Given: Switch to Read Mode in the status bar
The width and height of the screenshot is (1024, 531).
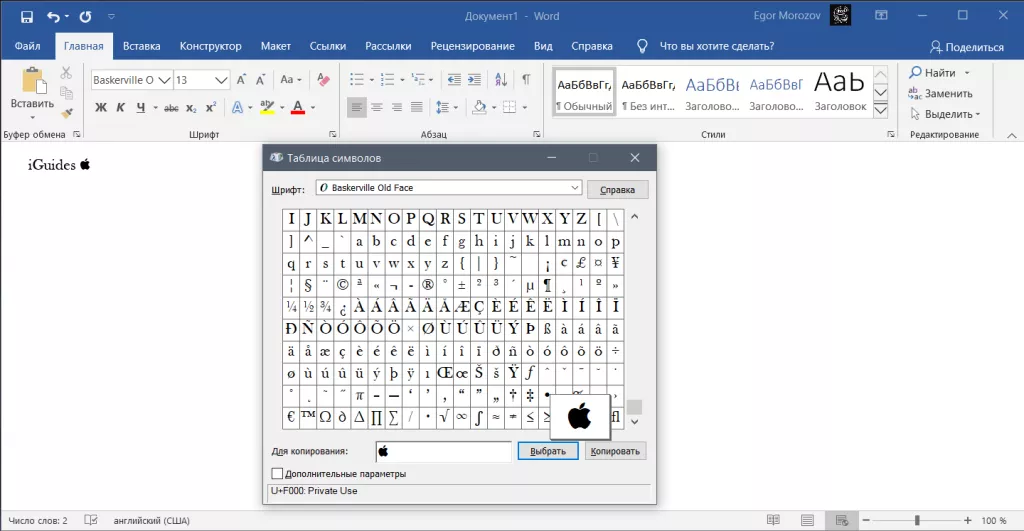Looking at the screenshot, I should pos(773,520).
